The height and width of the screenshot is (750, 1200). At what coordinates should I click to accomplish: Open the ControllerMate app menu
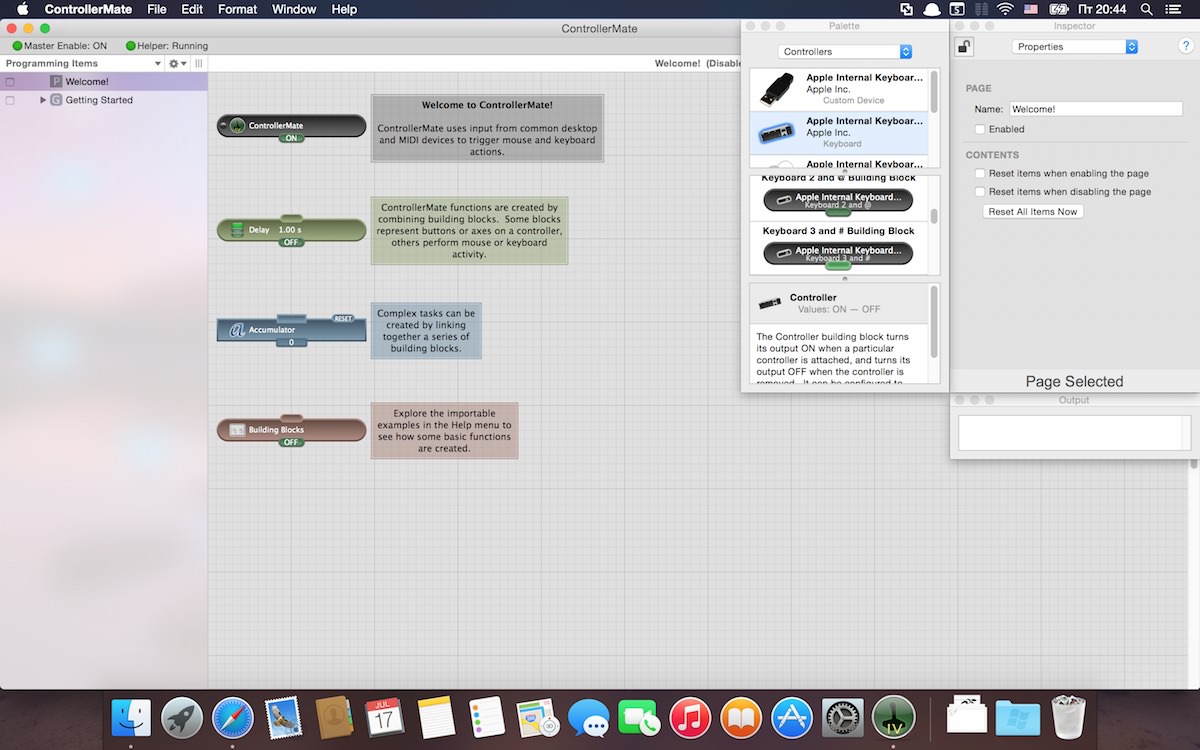[88, 9]
